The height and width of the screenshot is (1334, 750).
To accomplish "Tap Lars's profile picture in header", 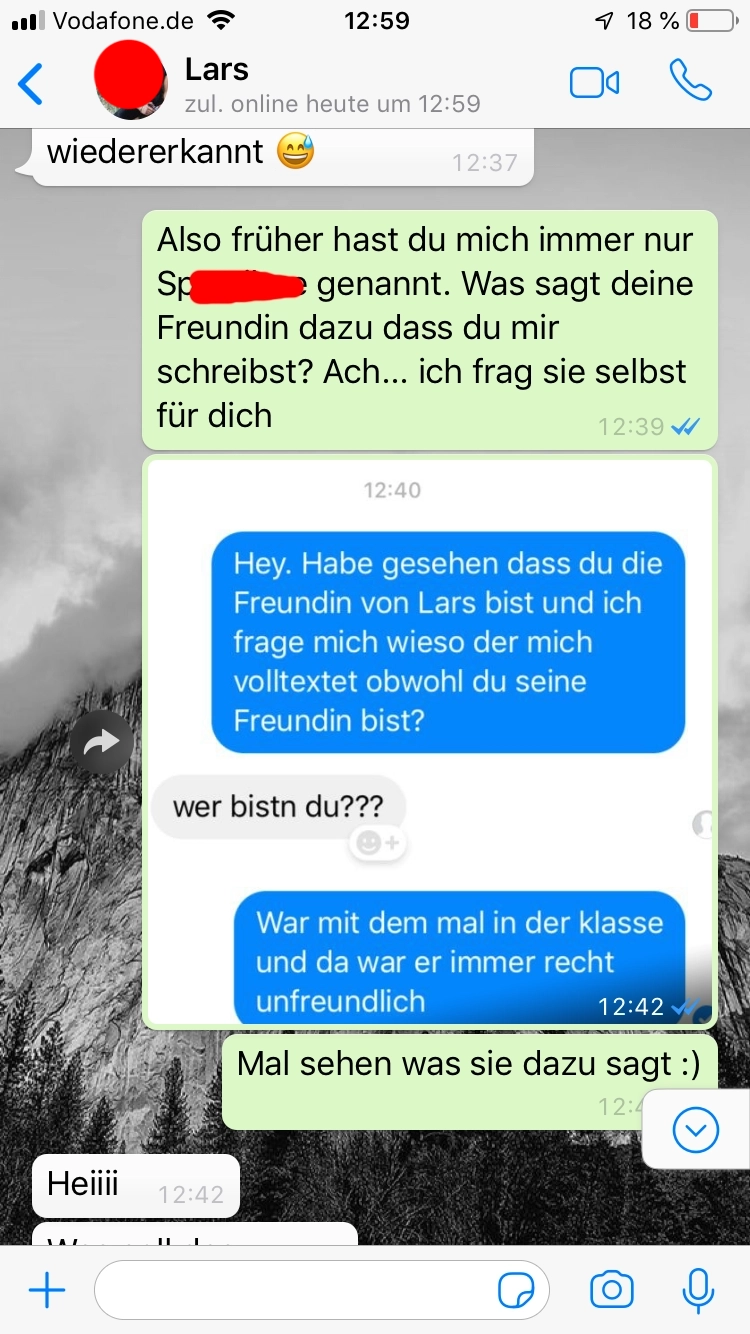I will click(131, 79).
